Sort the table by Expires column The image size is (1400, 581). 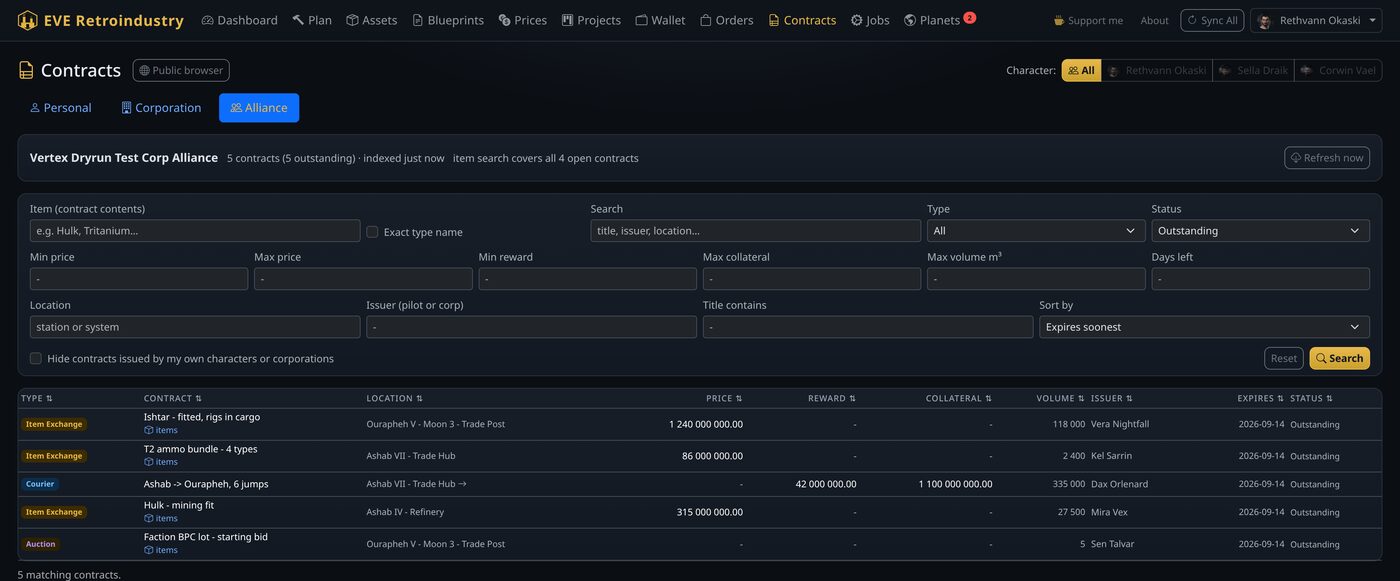(x=1260, y=398)
